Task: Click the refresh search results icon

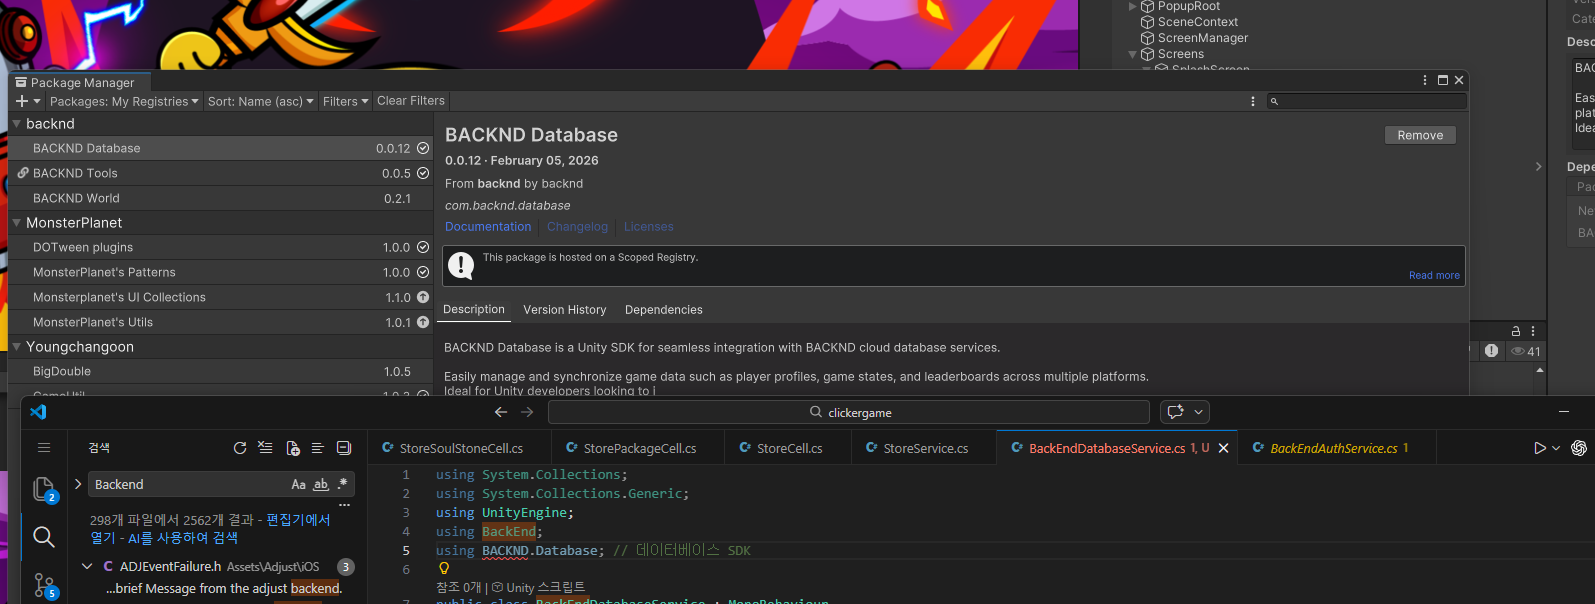Action: coord(240,448)
